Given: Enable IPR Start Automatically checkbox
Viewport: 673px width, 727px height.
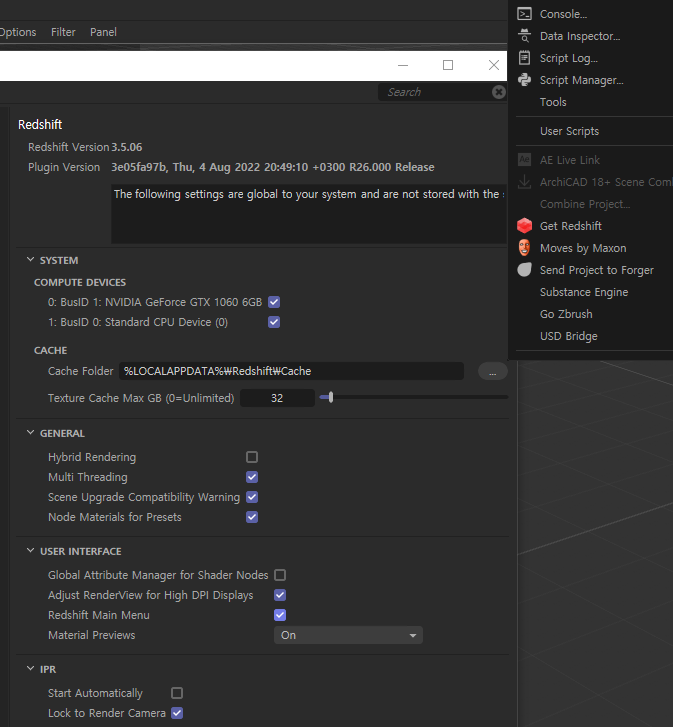Looking at the screenshot, I should point(177,693).
